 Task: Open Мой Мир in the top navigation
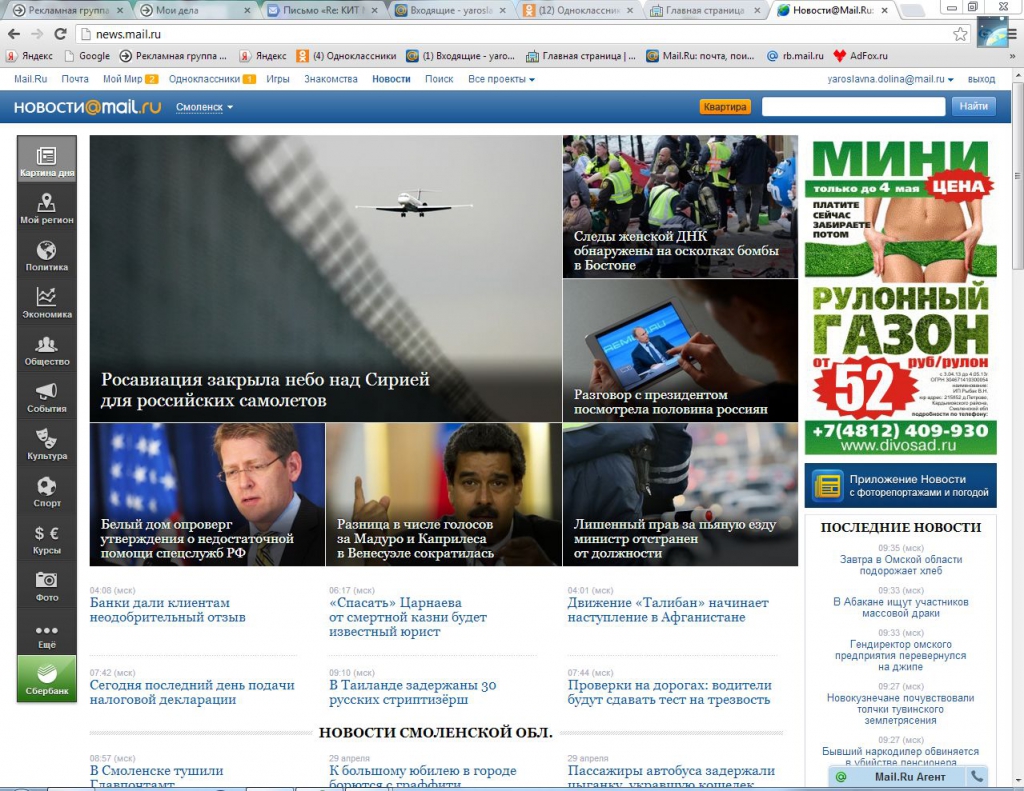click(x=130, y=79)
